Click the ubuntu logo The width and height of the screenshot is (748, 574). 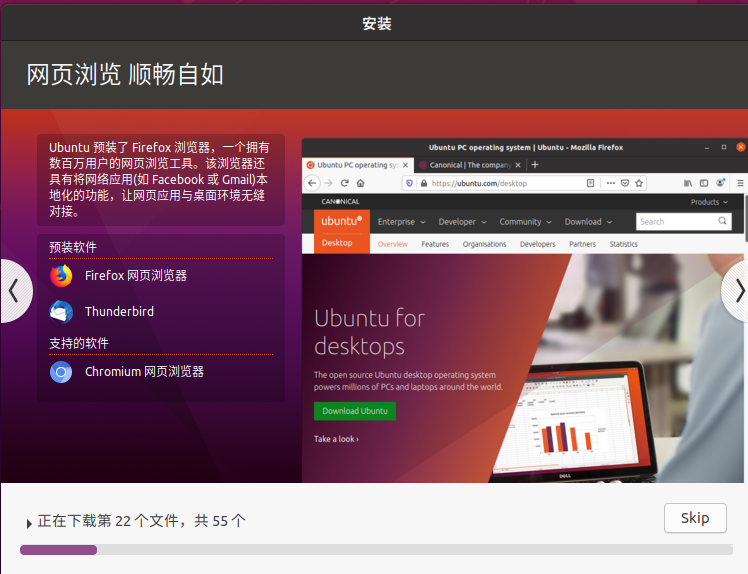(x=342, y=221)
